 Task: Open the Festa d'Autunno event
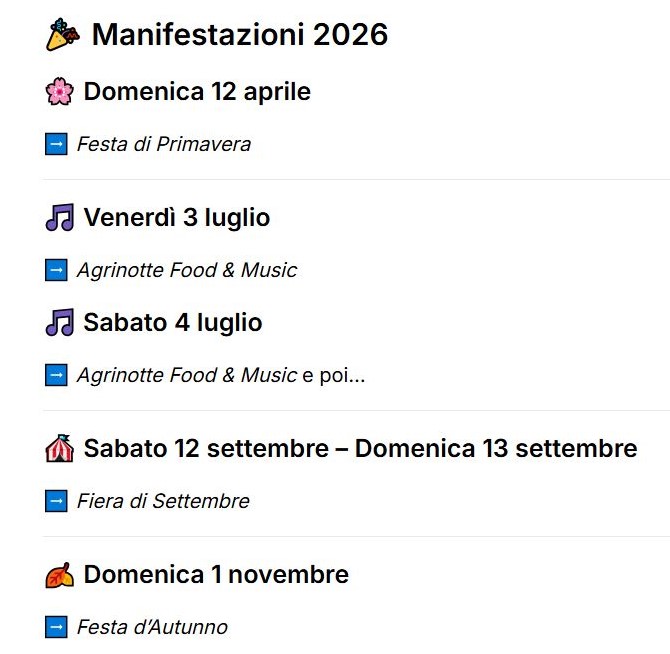[x=152, y=627]
